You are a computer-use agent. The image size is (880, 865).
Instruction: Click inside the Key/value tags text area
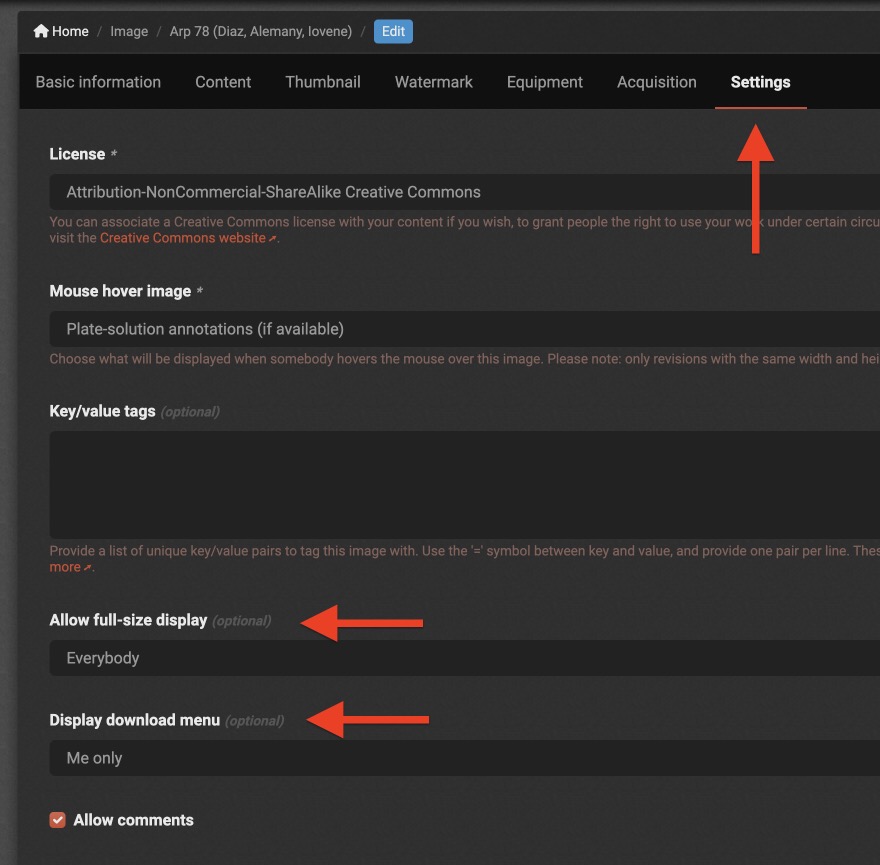pos(465,485)
